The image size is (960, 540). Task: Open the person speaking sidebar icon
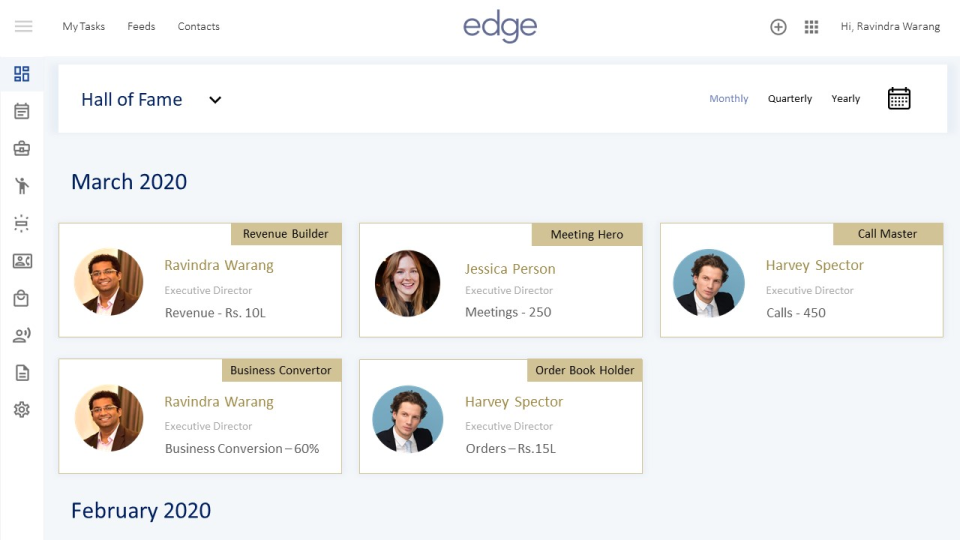click(22, 336)
